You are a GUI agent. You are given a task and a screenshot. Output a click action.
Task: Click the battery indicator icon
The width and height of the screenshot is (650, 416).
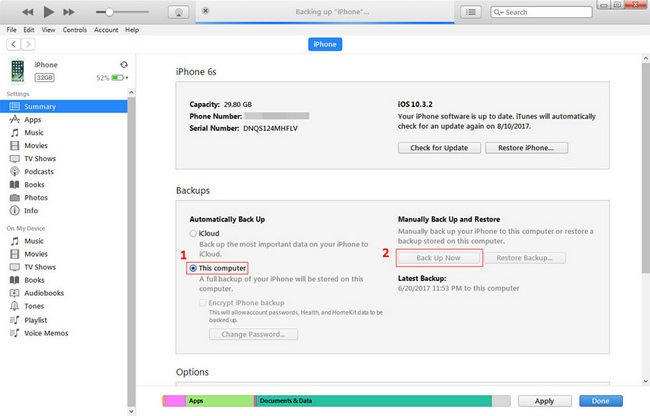click(118, 77)
